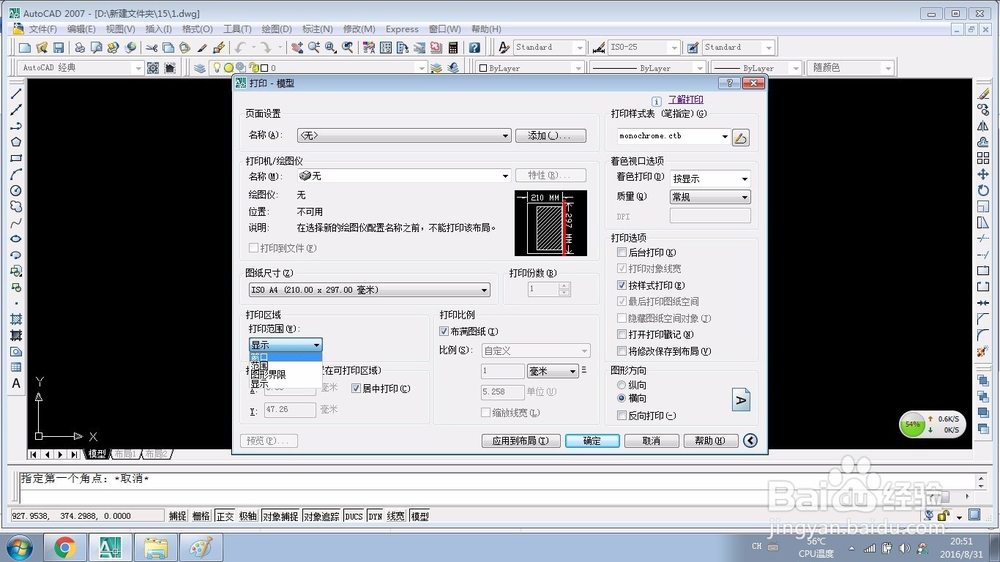This screenshot has height=562, width=1000.
Task: Open the 着色打印 按显示 dropdown
Action: pyautogui.click(x=710, y=179)
